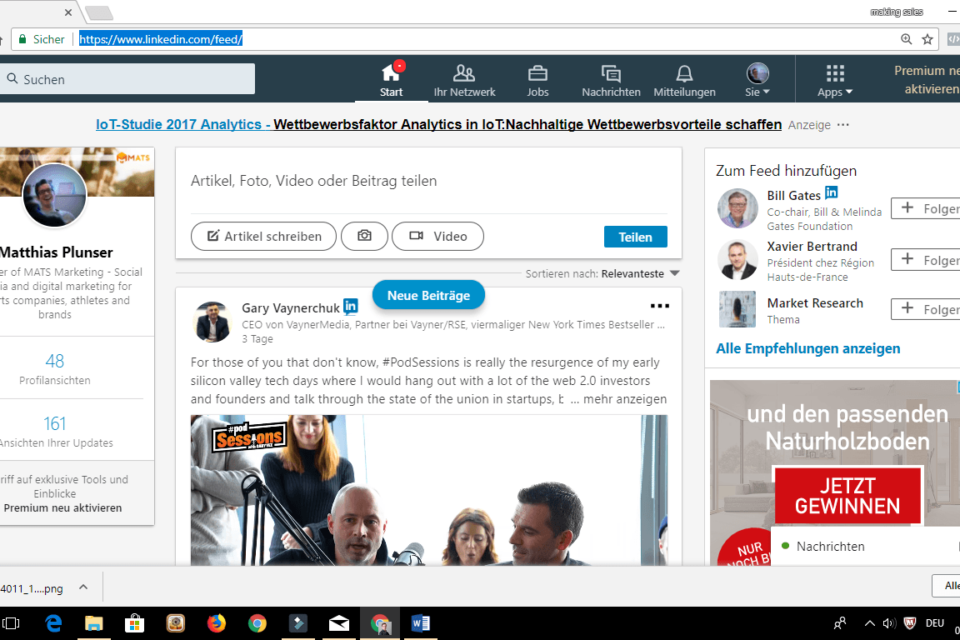Bookmark page with the star icon
Viewport: 960px width, 640px height.
point(927,39)
